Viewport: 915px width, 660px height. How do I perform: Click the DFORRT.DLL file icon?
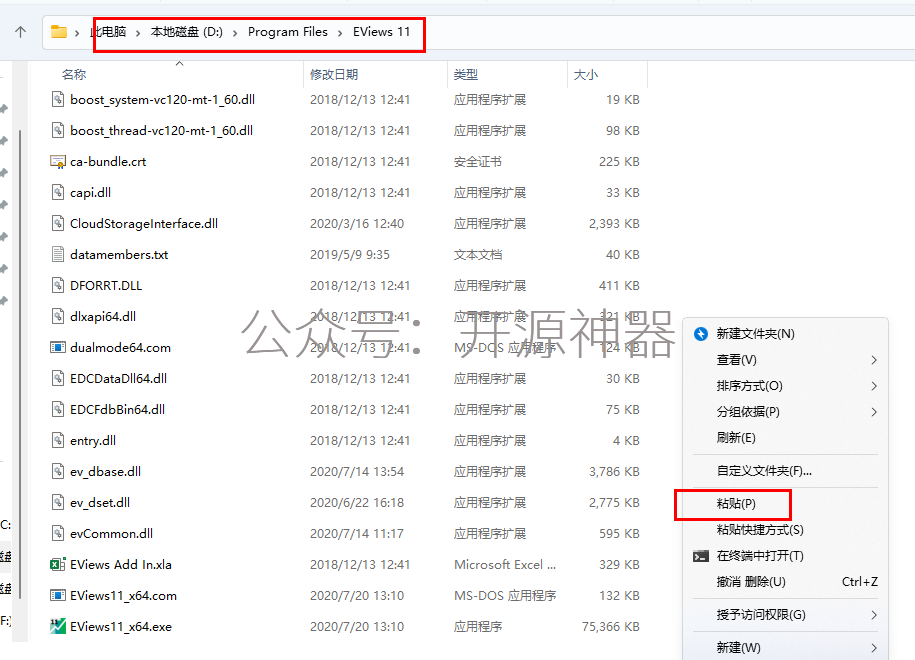58,285
